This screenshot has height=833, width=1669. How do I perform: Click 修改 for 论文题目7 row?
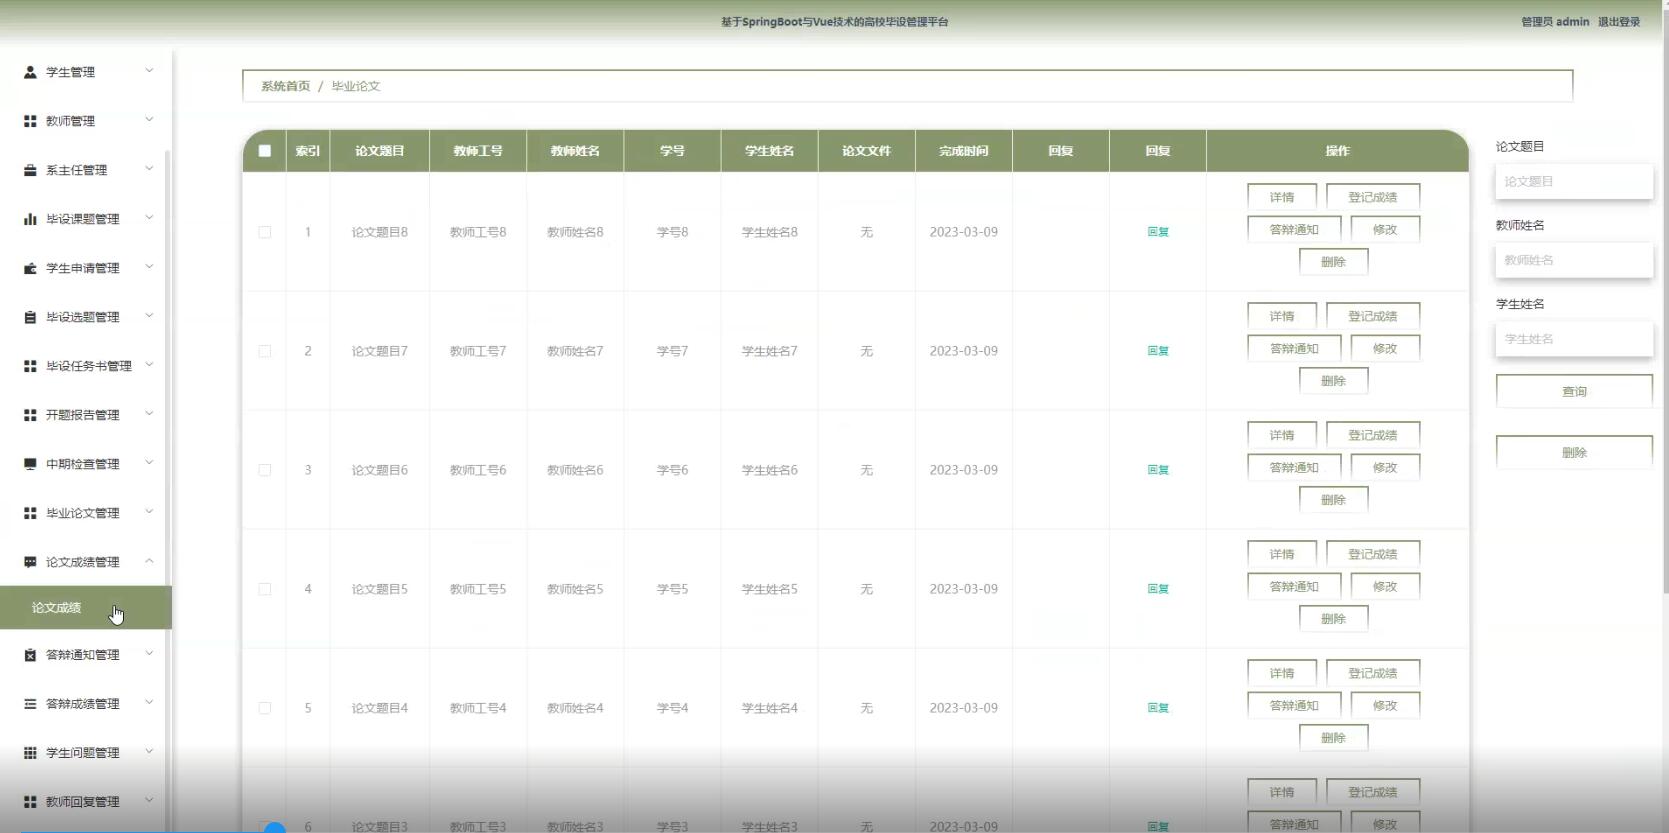pos(1385,348)
